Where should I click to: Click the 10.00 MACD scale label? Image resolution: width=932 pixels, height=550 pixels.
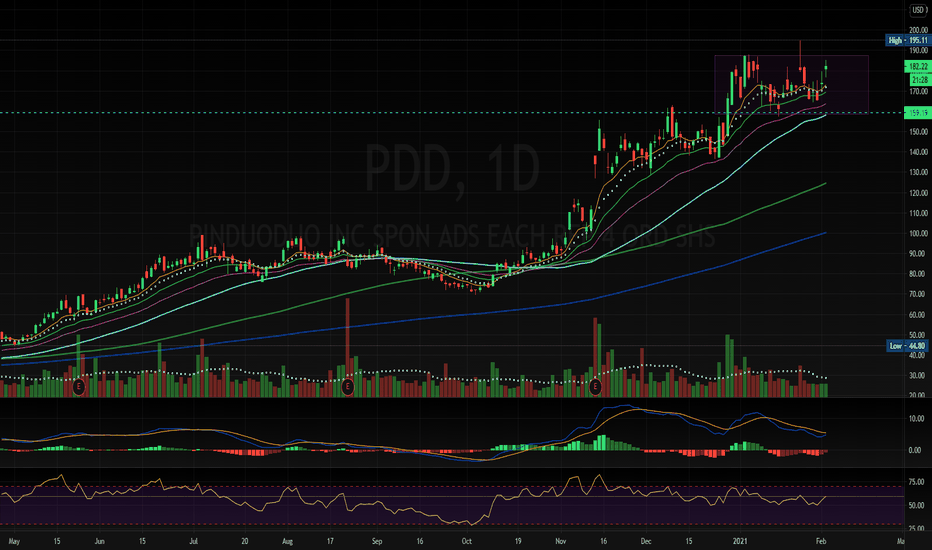pyautogui.click(x=916, y=419)
